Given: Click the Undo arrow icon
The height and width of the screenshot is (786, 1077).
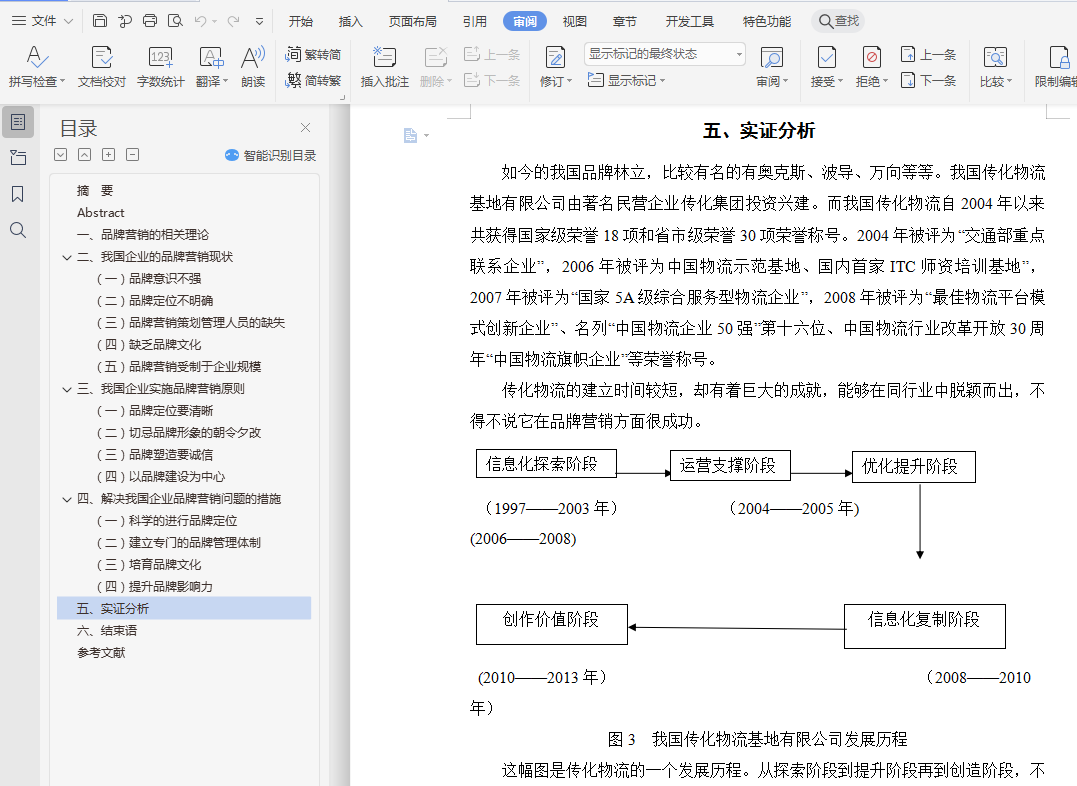Looking at the screenshot, I should [x=201, y=21].
